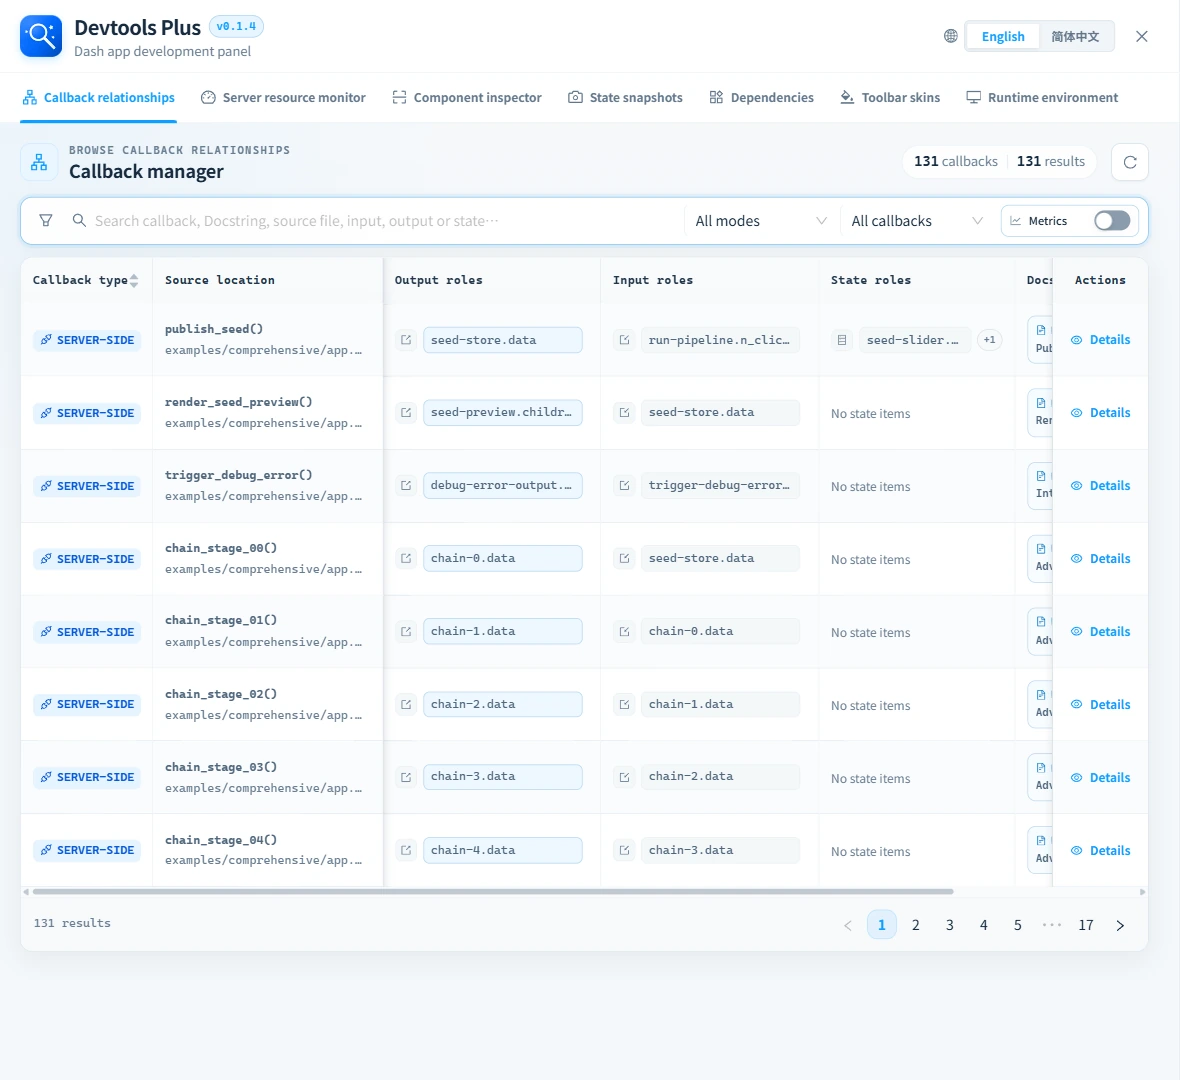Image resolution: width=1180 pixels, height=1080 pixels.
Task: Go to results page 3
Action: click(950, 925)
